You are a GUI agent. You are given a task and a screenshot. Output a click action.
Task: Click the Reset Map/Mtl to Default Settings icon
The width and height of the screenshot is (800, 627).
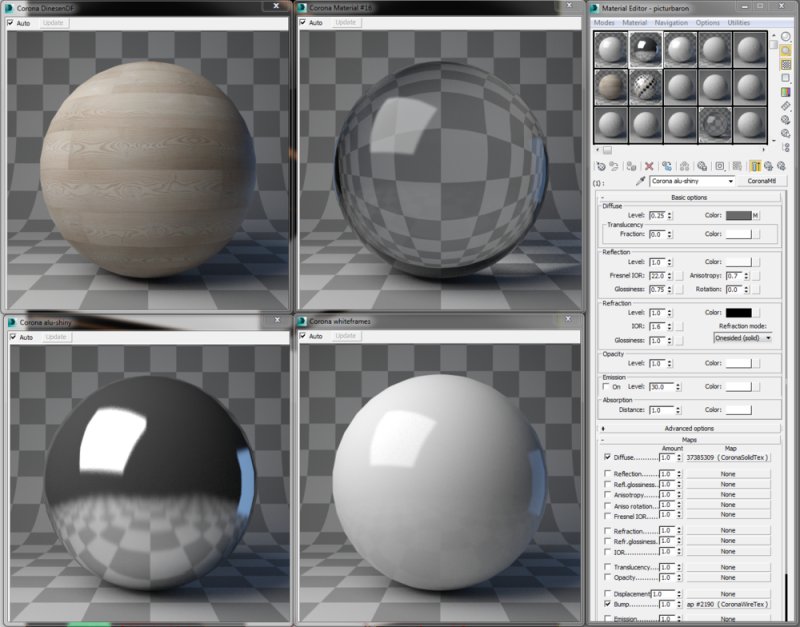[648, 165]
